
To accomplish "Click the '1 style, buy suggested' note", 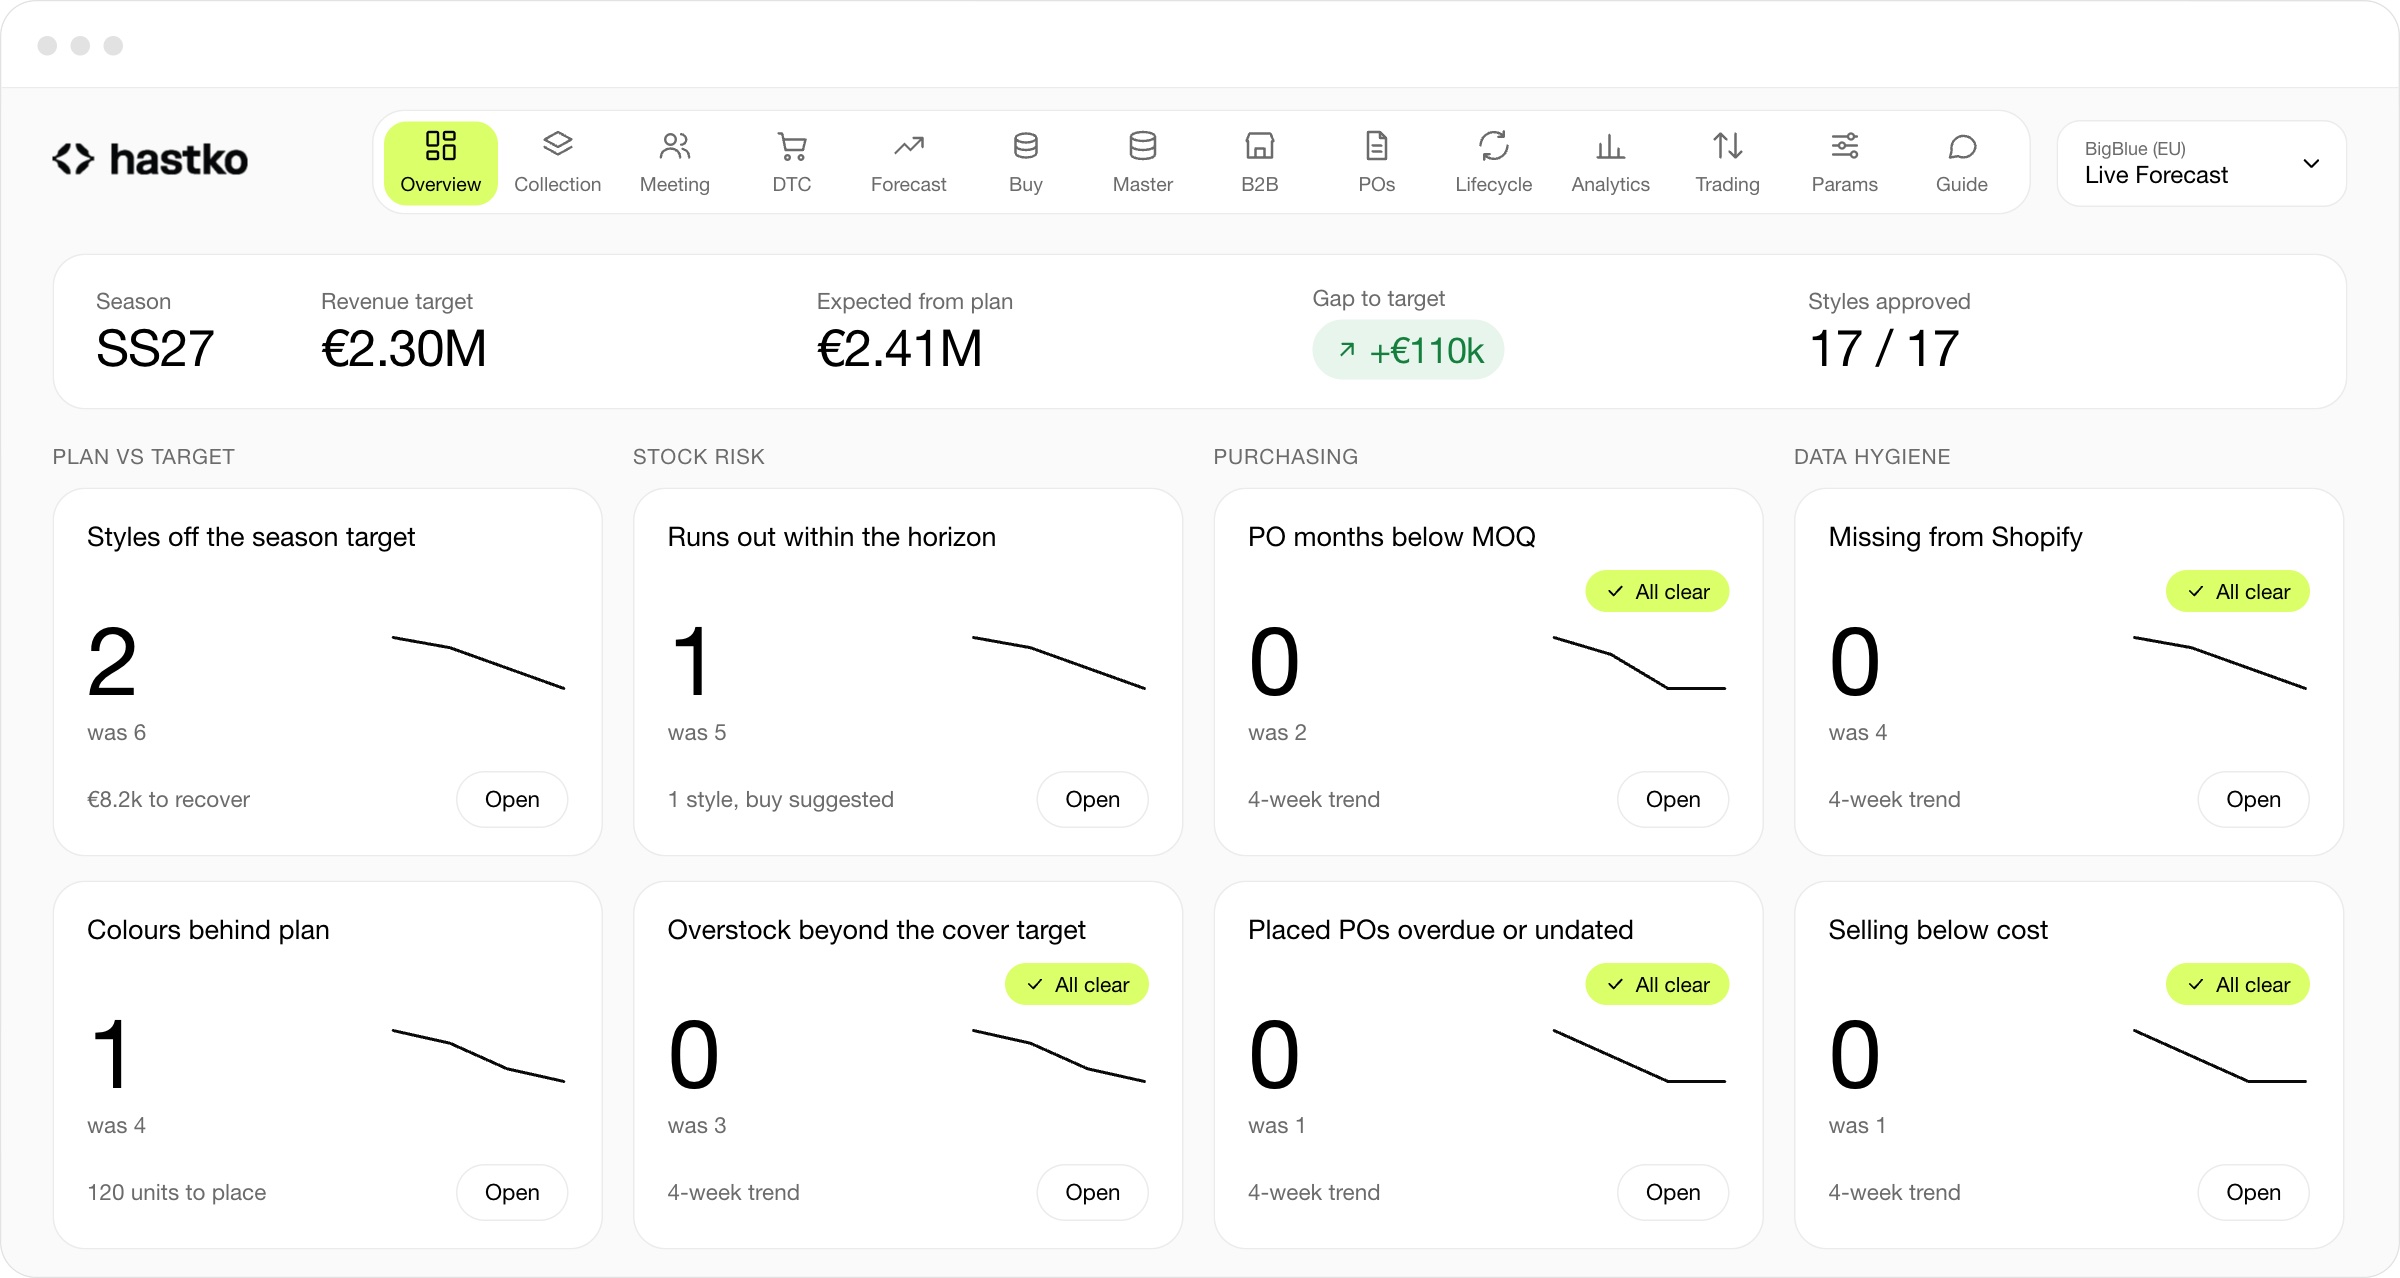I will pos(780,799).
